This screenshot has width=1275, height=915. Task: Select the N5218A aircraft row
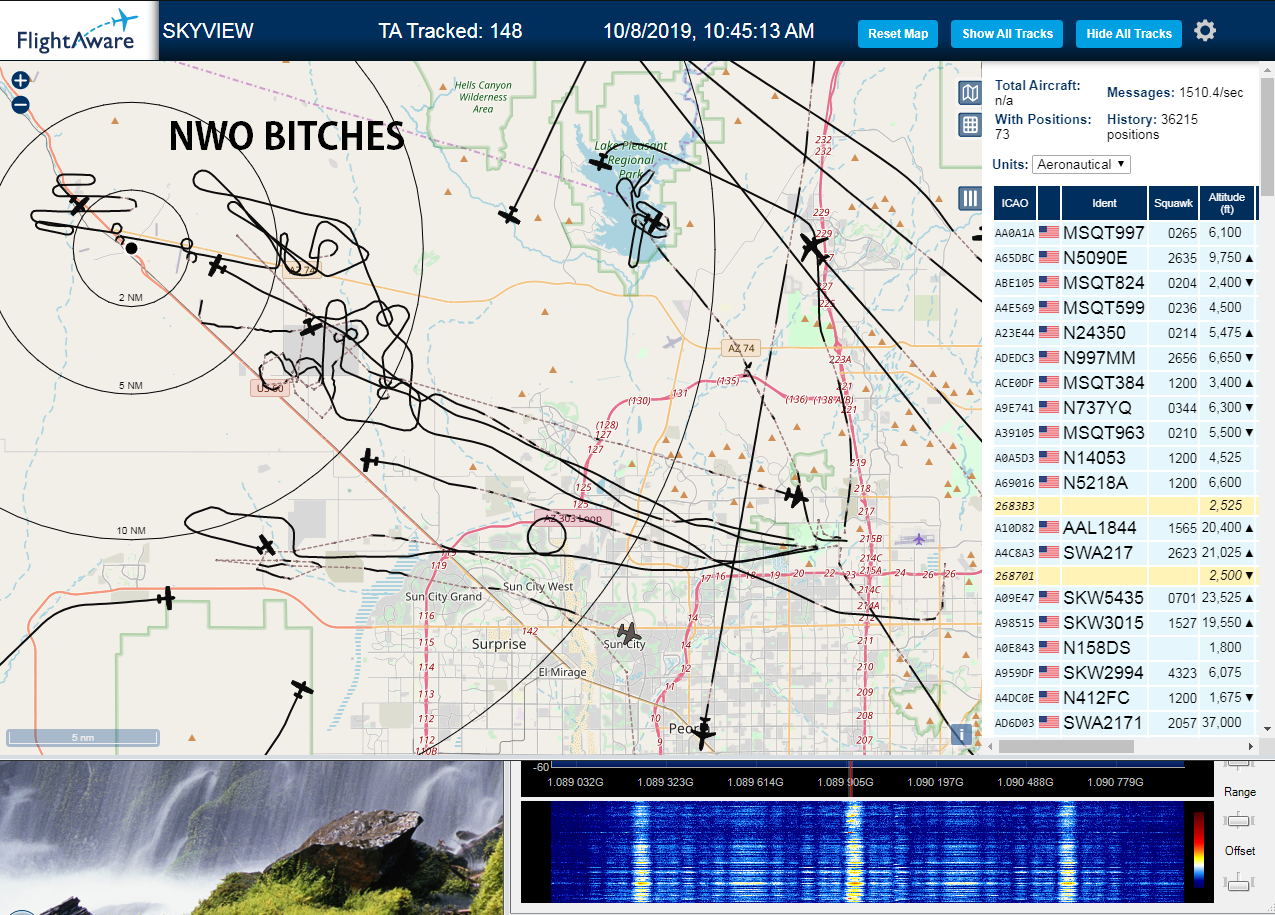[x=1124, y=482]
